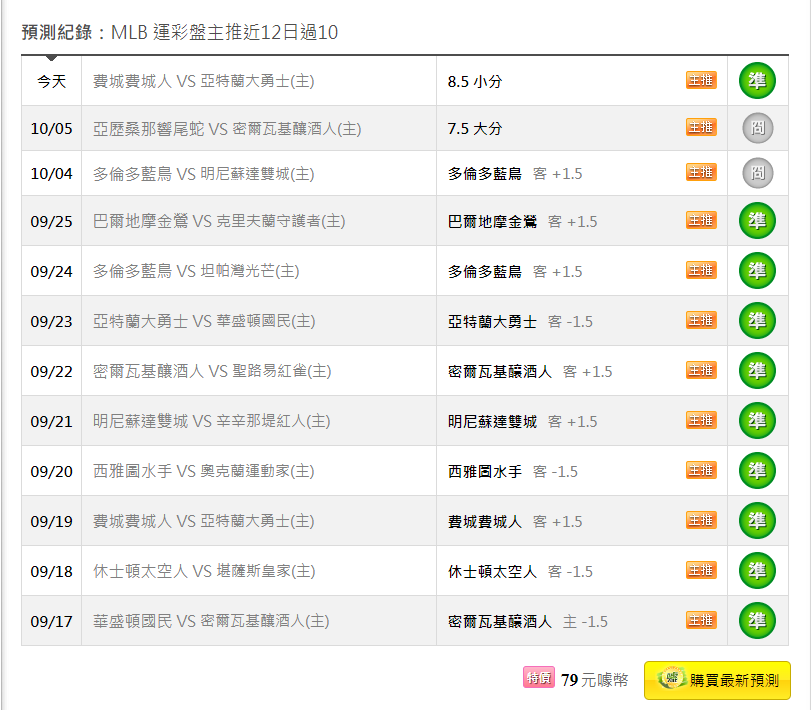812x710 pixels.
Task: Click the green 準 icon in 09/19 row
Action: point(757,520)
